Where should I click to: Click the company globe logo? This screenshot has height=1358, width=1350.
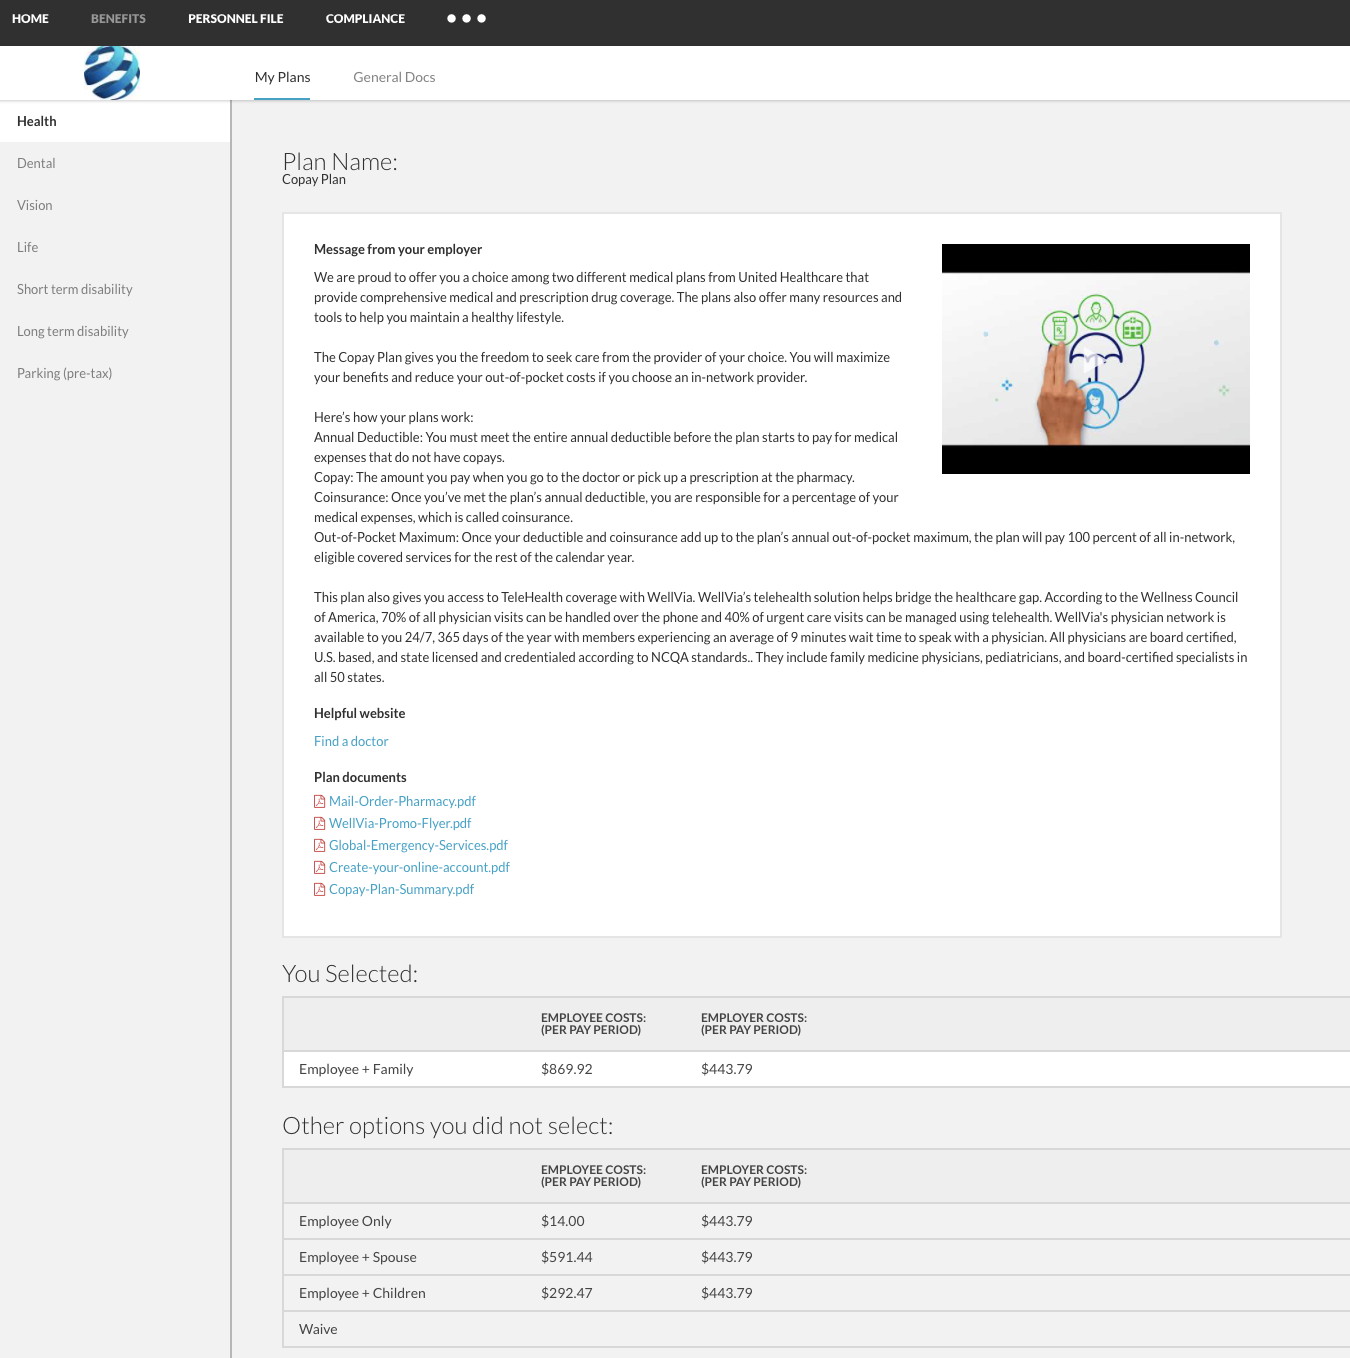click(x=112, y=73)
